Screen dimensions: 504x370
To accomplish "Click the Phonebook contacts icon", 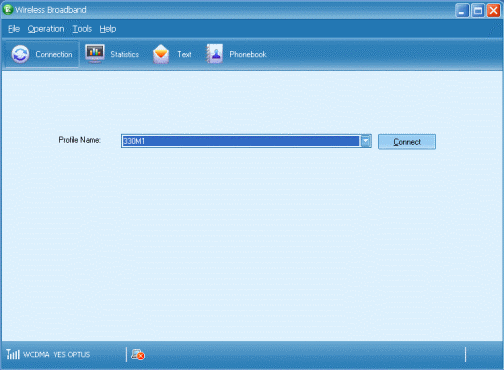I will tap(215, 54).
